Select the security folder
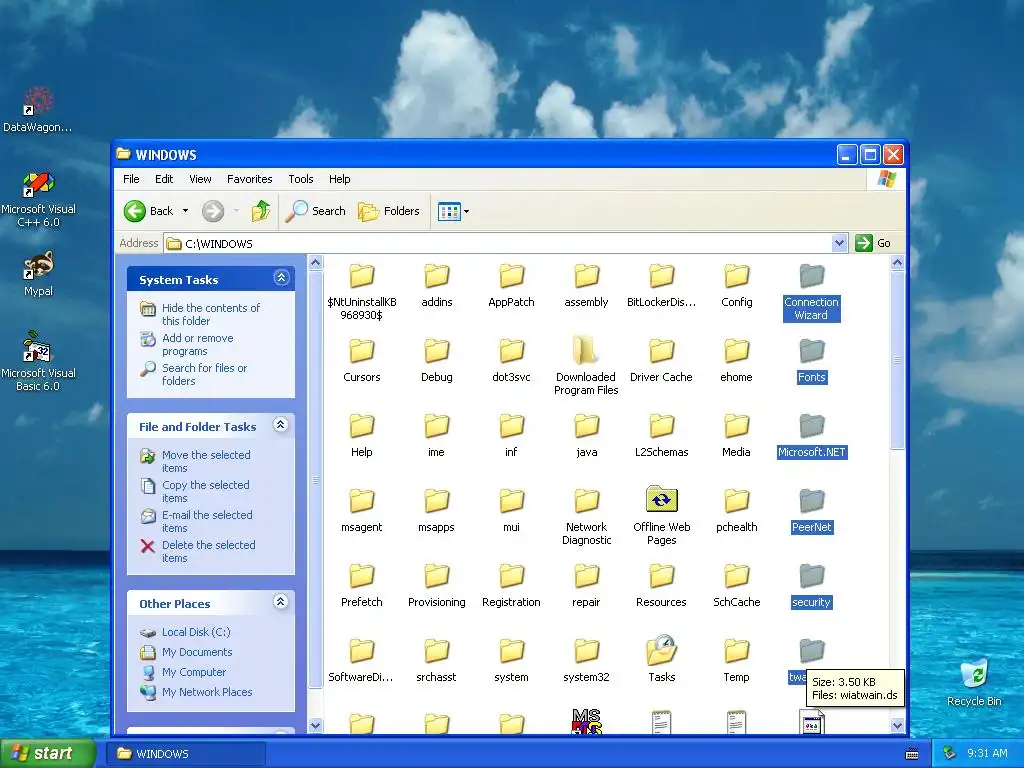Viewport: 1024px width, 768px height. [x=811, y=585]
